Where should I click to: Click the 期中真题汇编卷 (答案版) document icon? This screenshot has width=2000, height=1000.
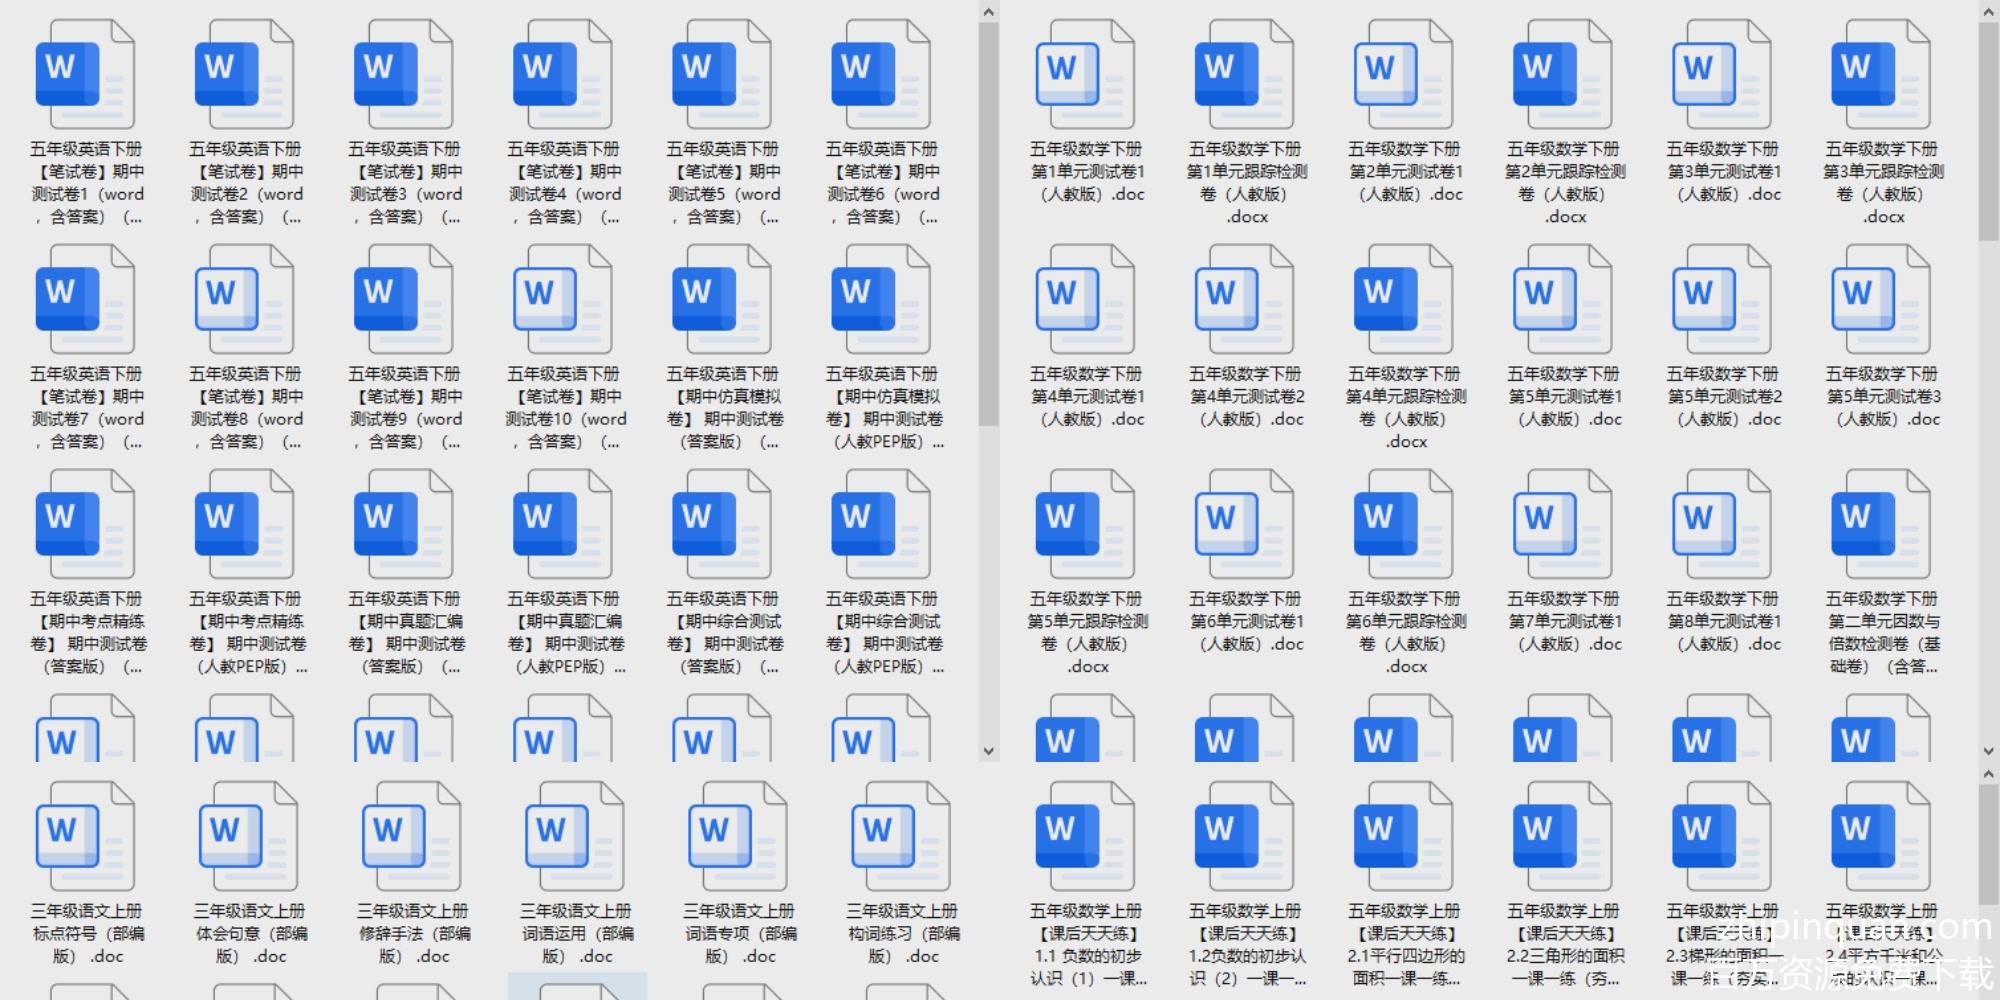point(403,524)
